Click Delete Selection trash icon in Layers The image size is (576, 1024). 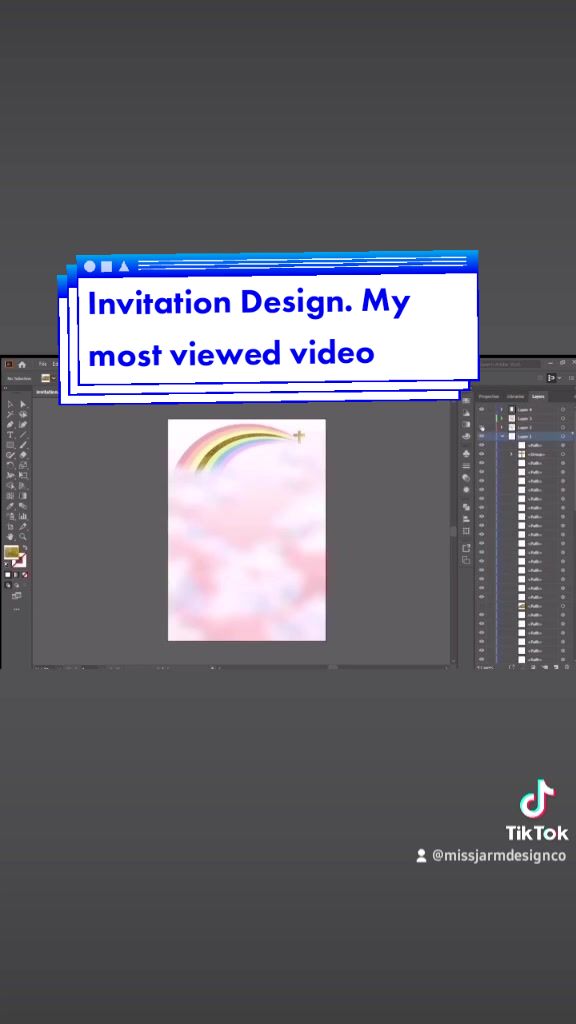(x=566, y=667)
